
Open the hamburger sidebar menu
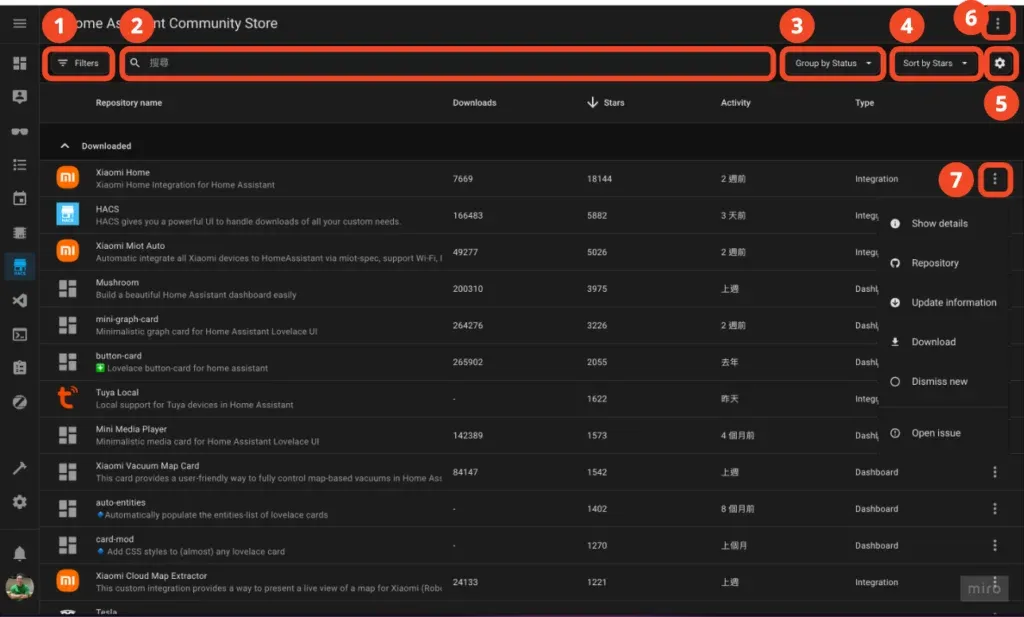[19, 23]
